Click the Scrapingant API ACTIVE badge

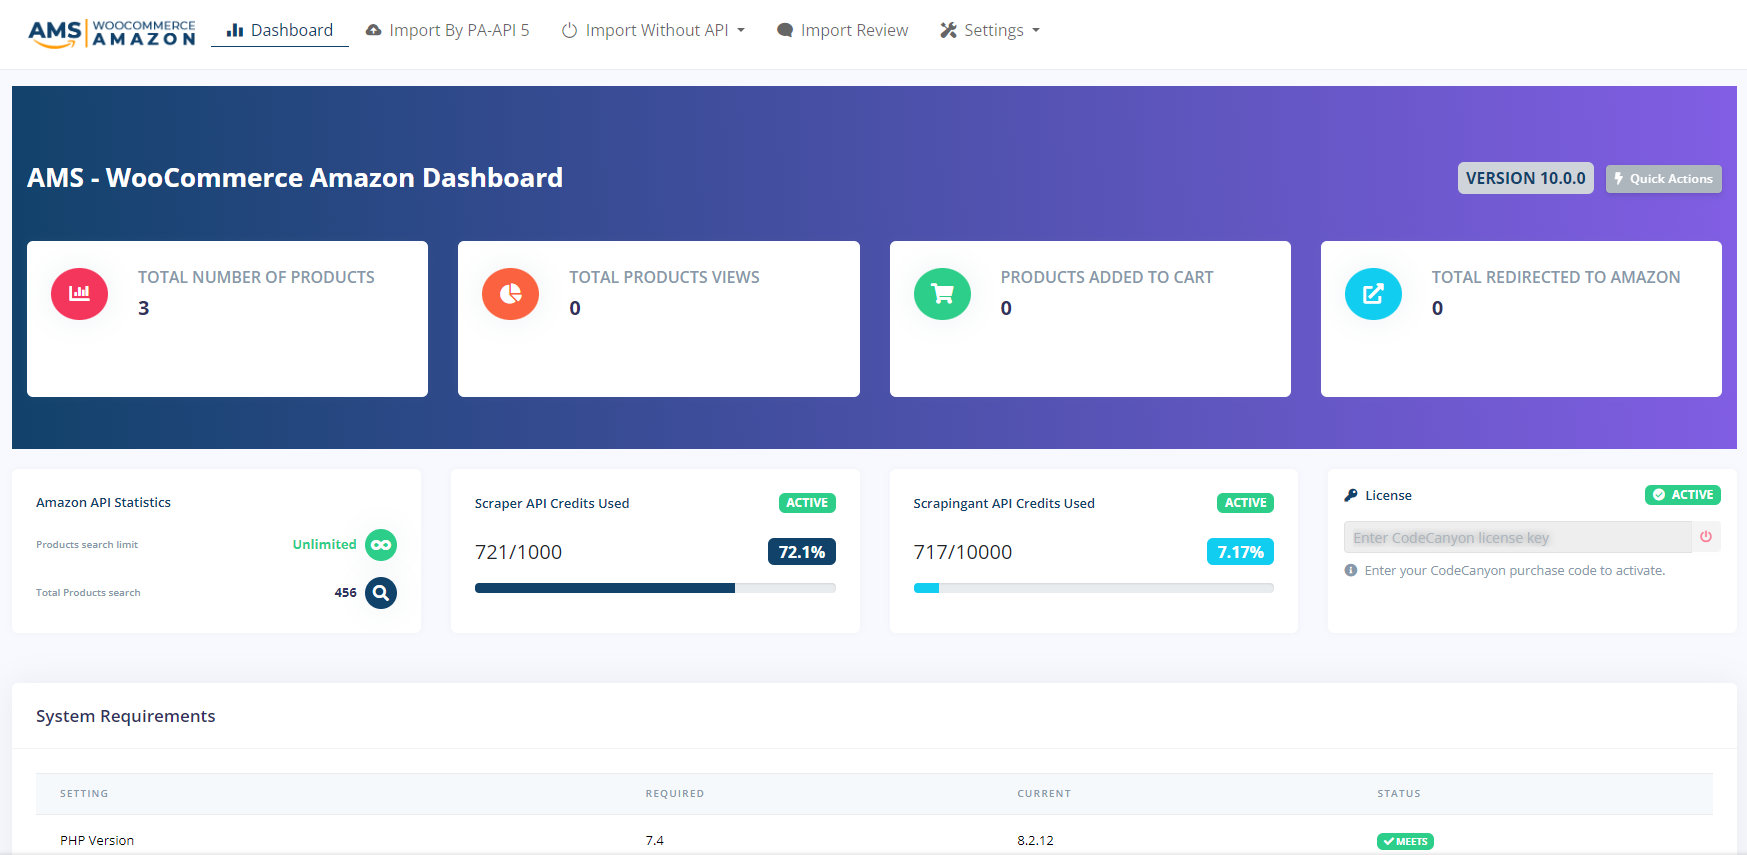[x=1246, y=503]
